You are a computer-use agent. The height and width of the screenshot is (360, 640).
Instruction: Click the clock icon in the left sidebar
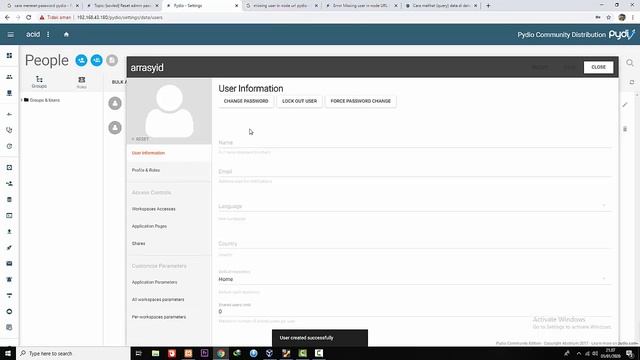9,146
